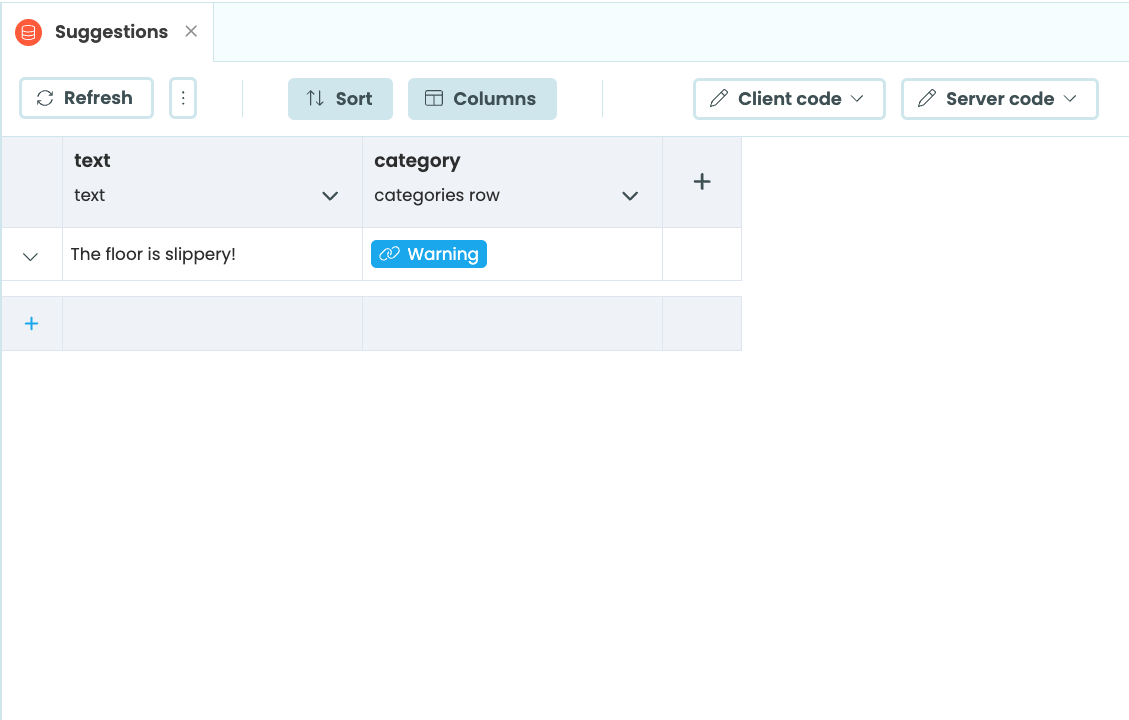Open the Server code dropdown arrow
The width and height of the screenshot is (1129, 720).
point(1069,98)
